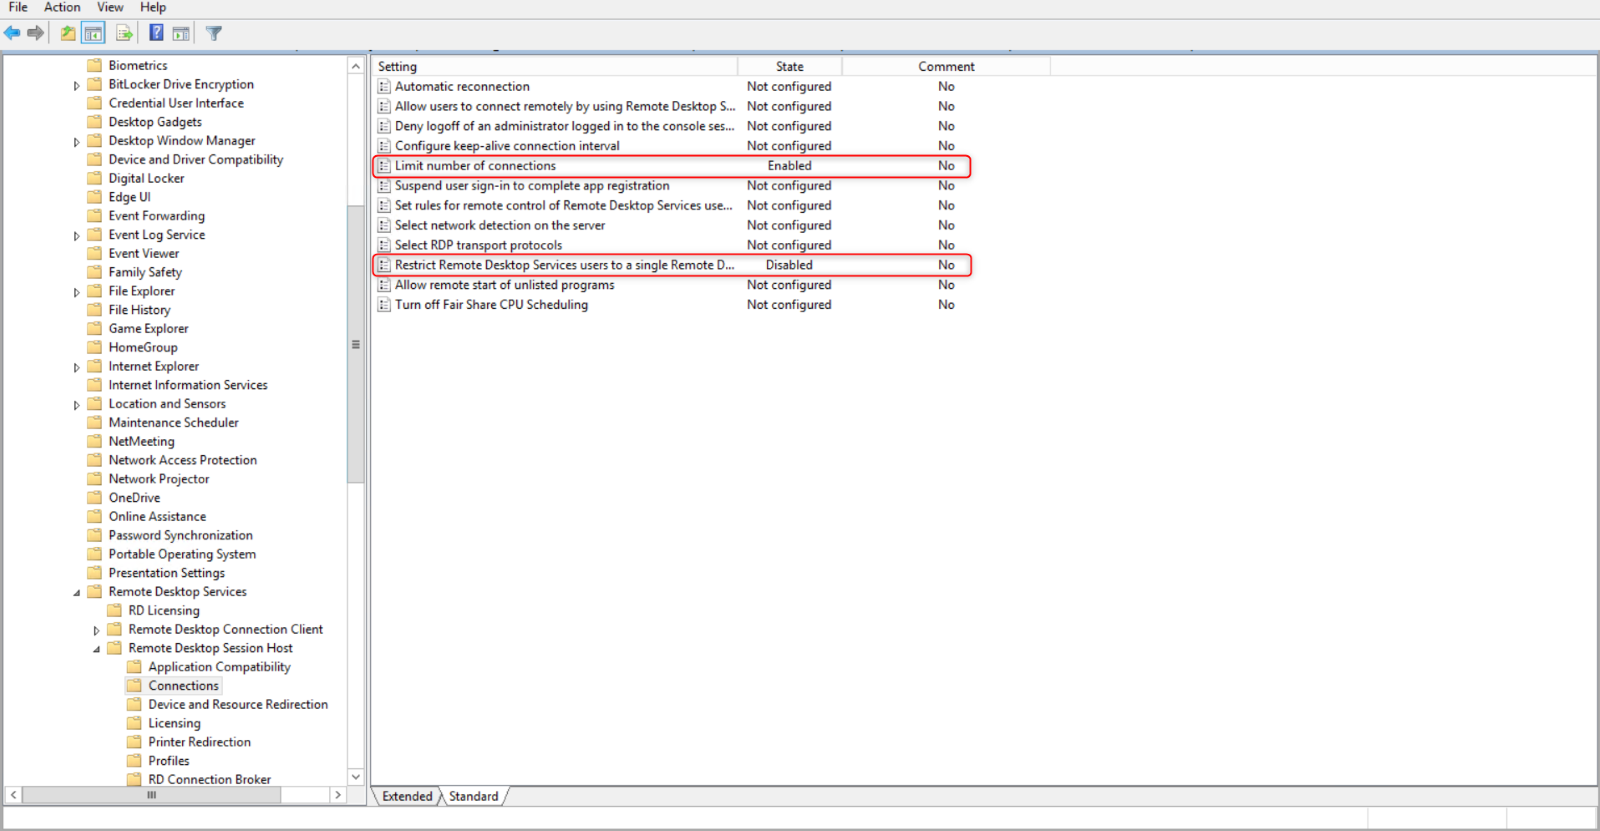Screen dimensions: 1600x831
Task: Click the Filter funnel toolbar icon
Action: tap(214, 33)
